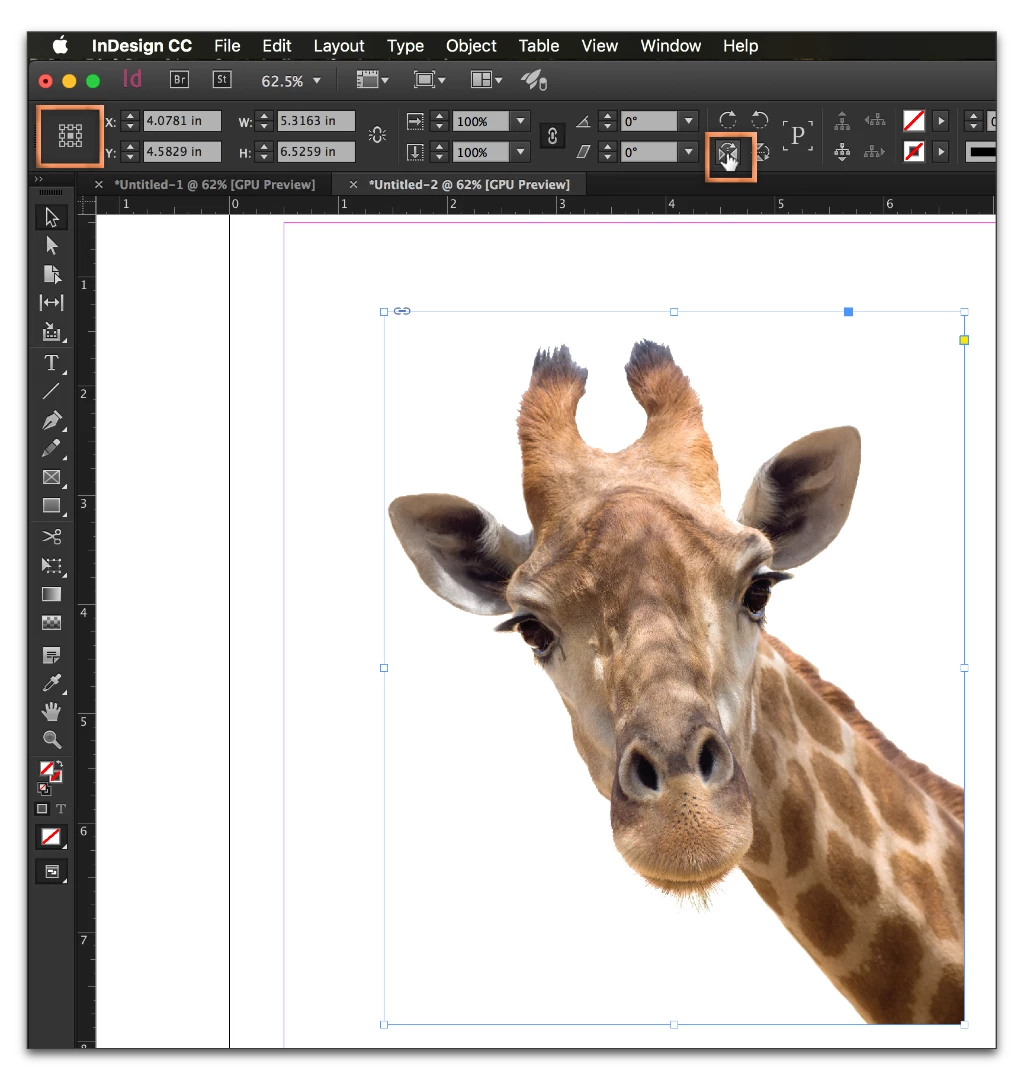Viewport: 1024px width, 1080px height.
Task: Choose the Line tool
Action: [52, 391]
